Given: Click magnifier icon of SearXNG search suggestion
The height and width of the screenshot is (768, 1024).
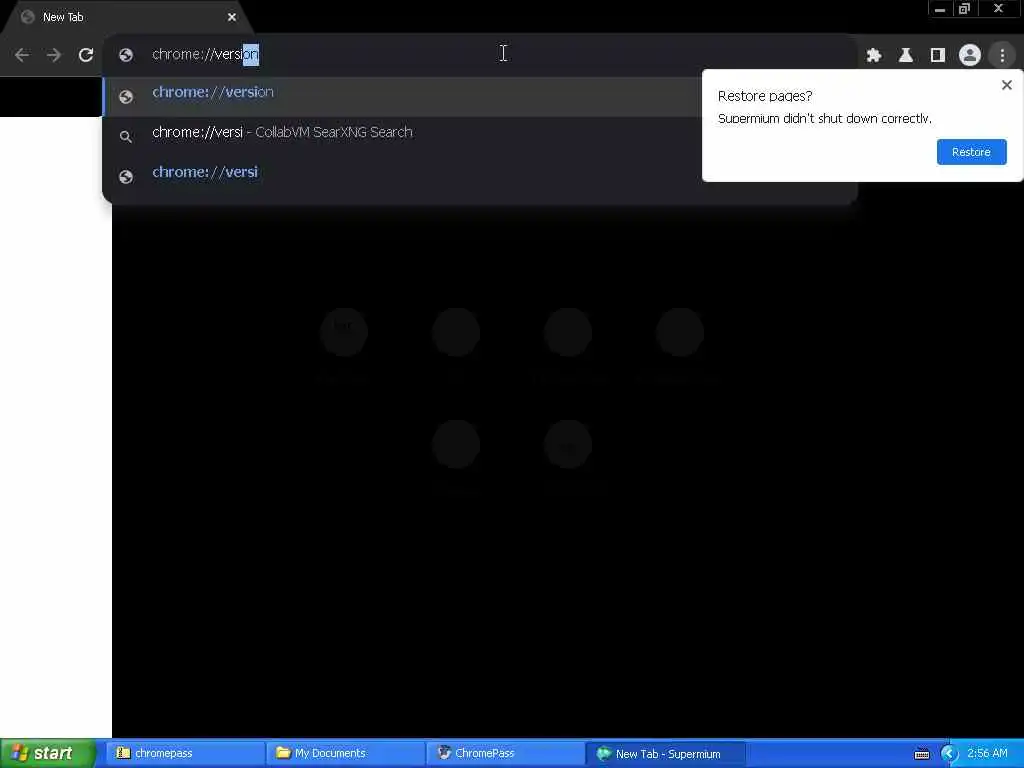Looking at the screenshot, I should tap(126, 136).
